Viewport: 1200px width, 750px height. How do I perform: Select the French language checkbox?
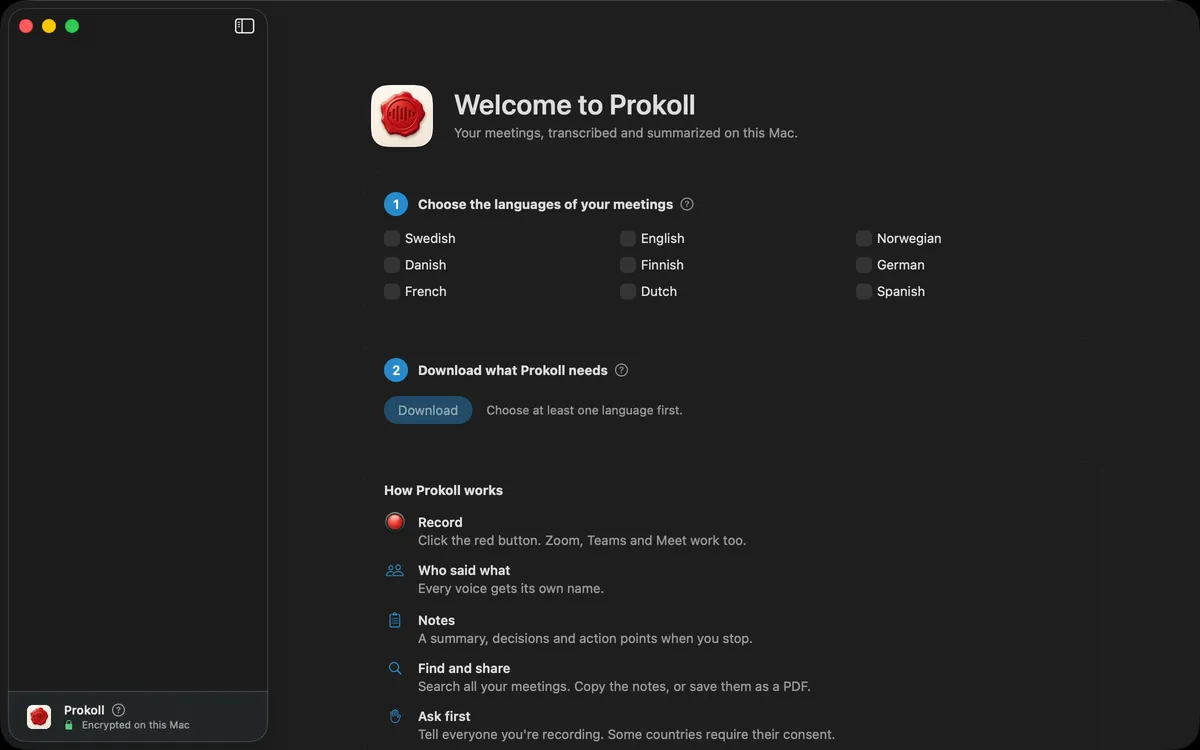point(392,291)
